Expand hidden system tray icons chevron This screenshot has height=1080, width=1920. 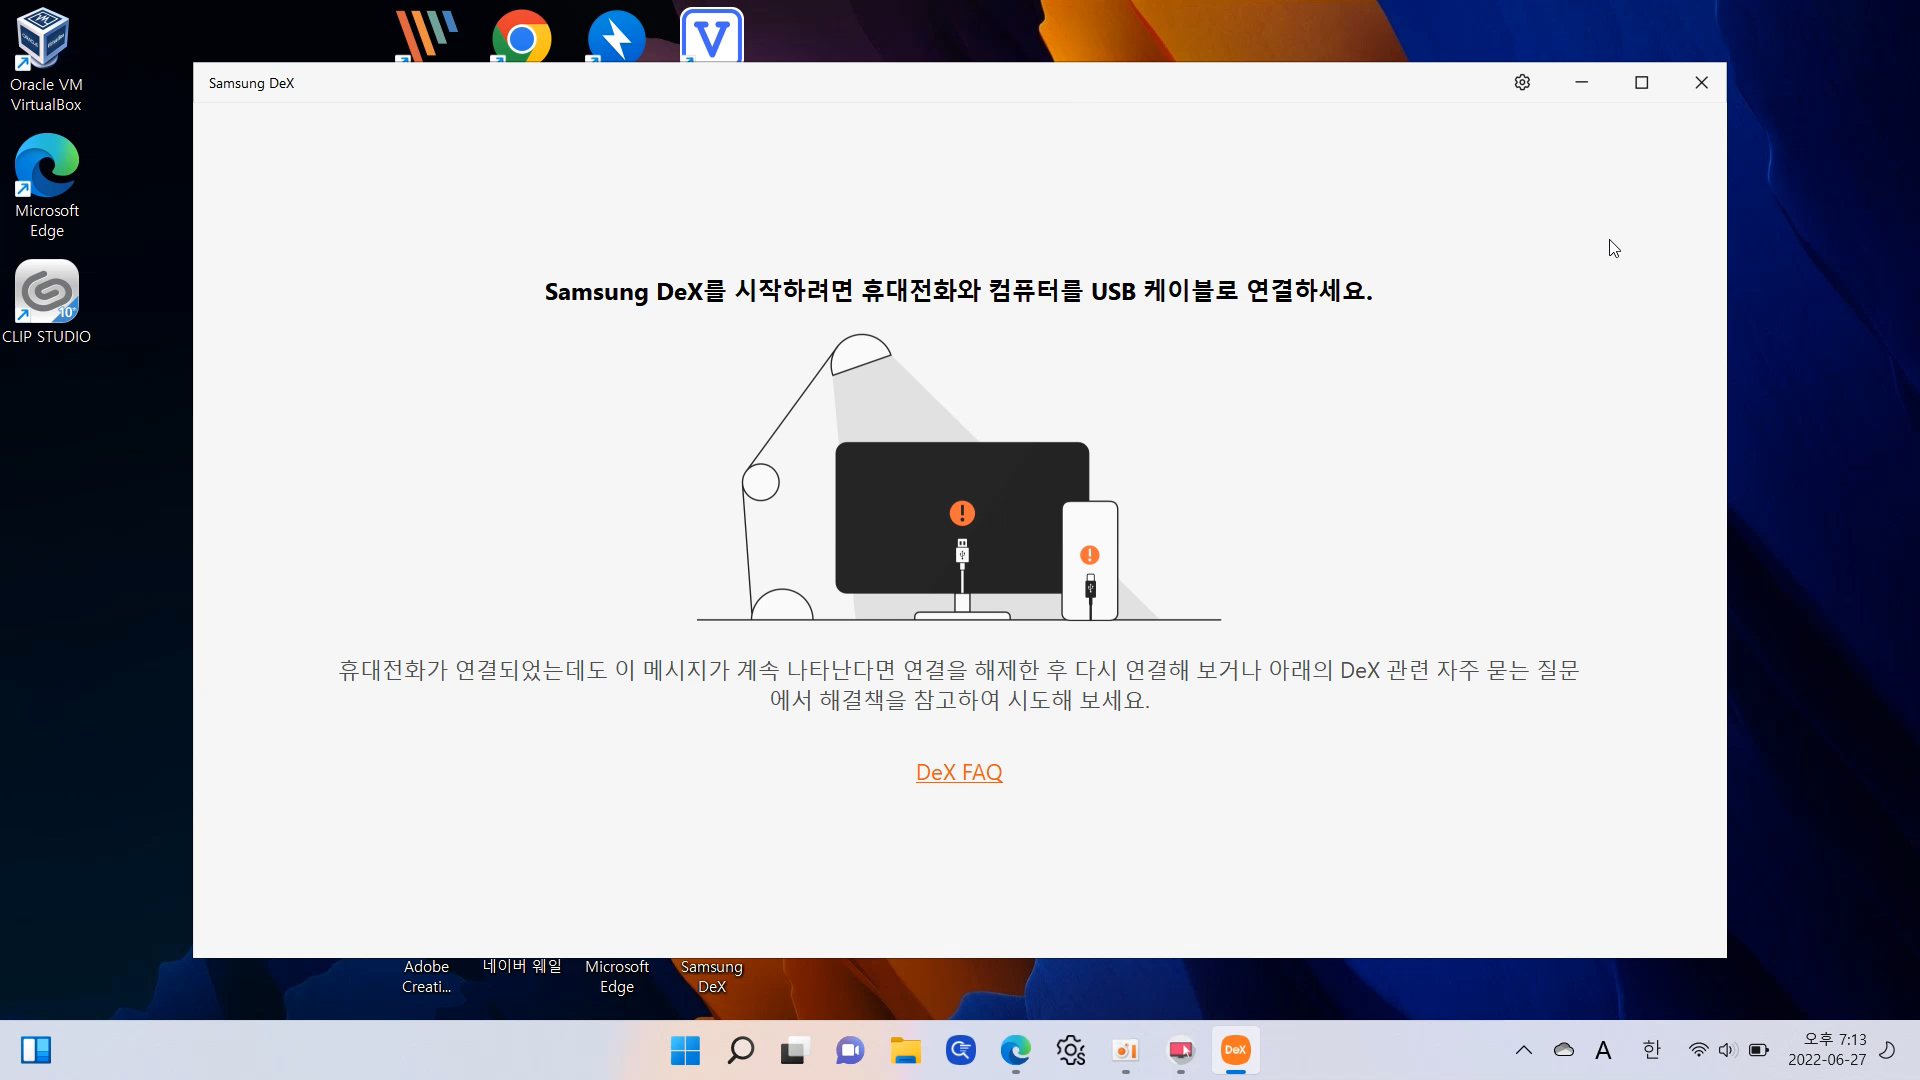tap(1523, 1050)
